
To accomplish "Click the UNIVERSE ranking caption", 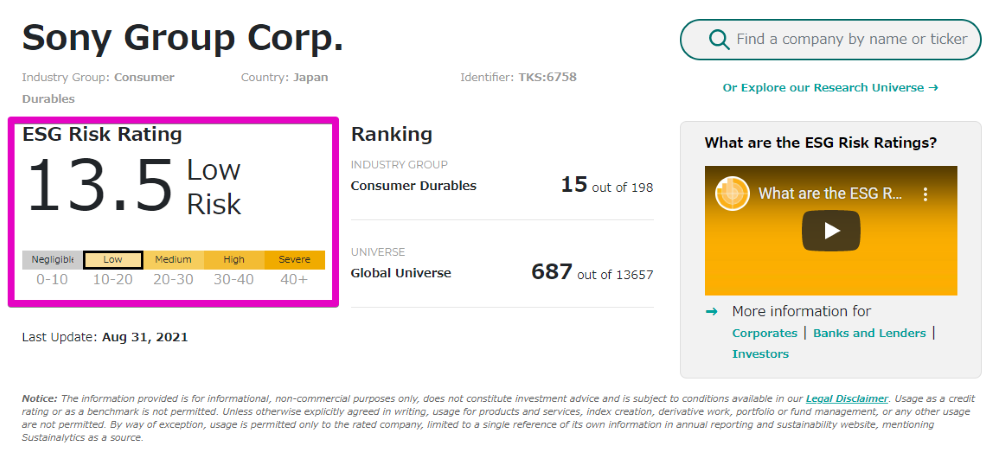I will [378, 252].
